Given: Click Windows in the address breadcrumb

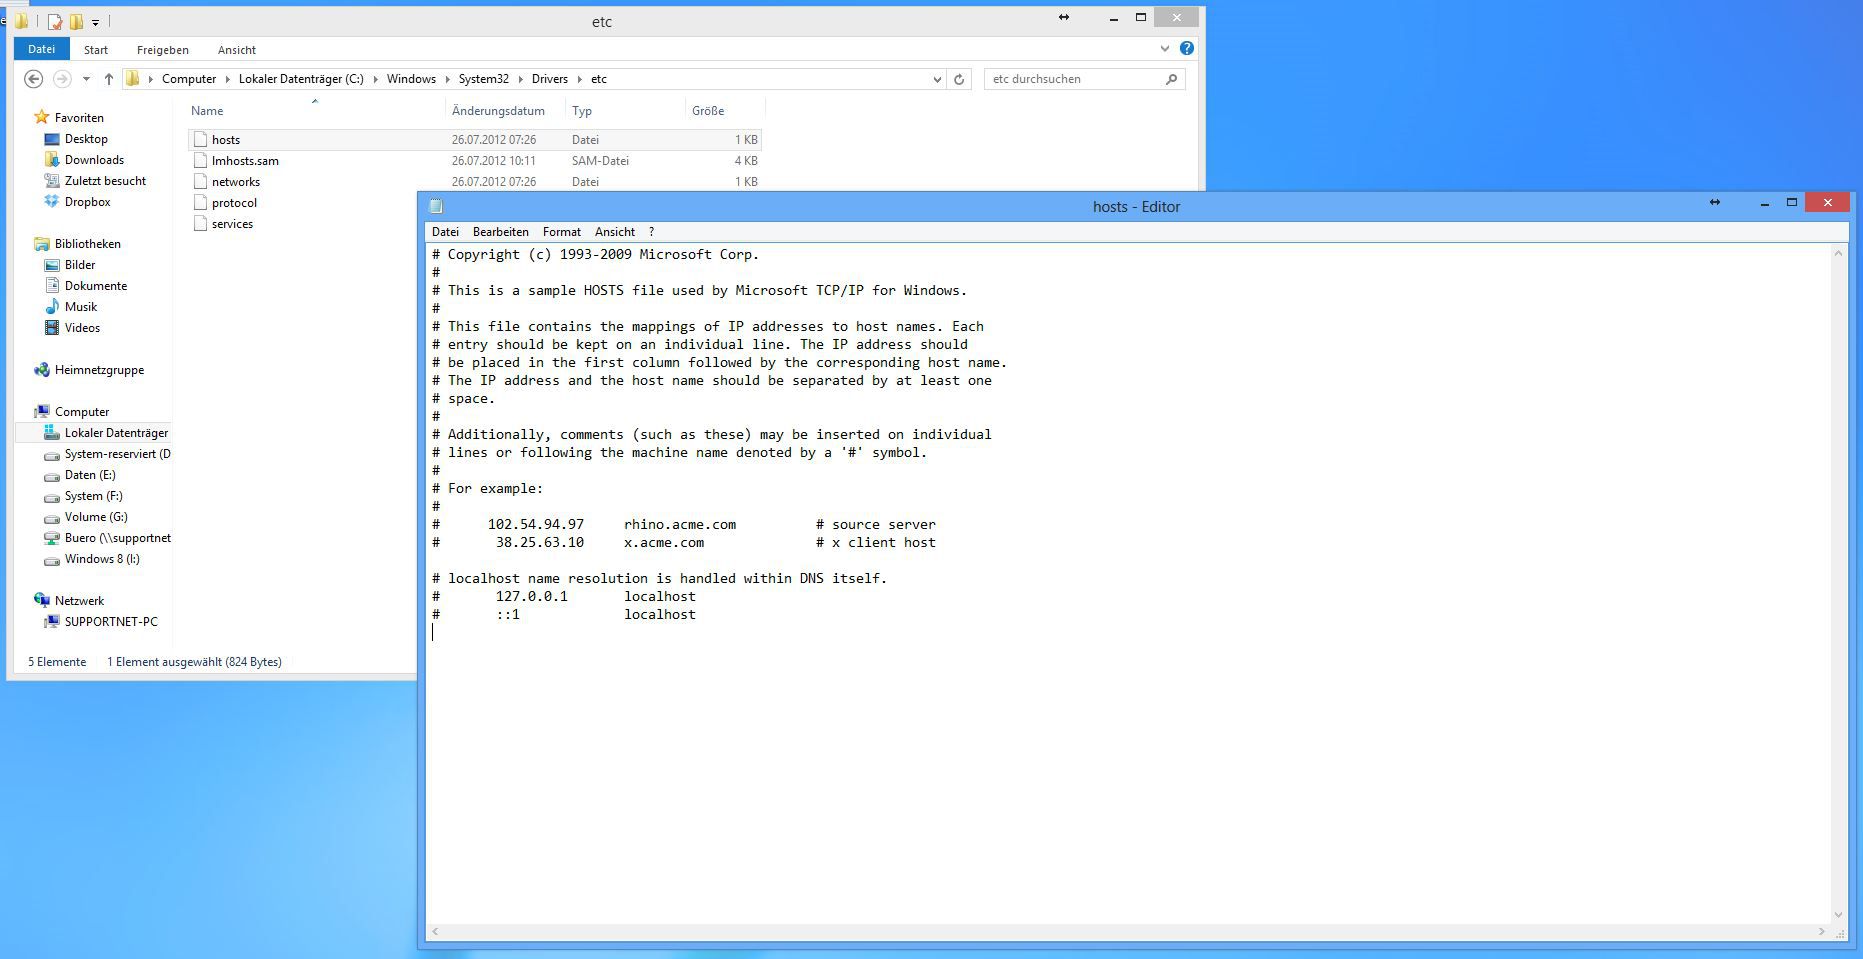Looking at the screenshot, I should click(x=411, y=79).
